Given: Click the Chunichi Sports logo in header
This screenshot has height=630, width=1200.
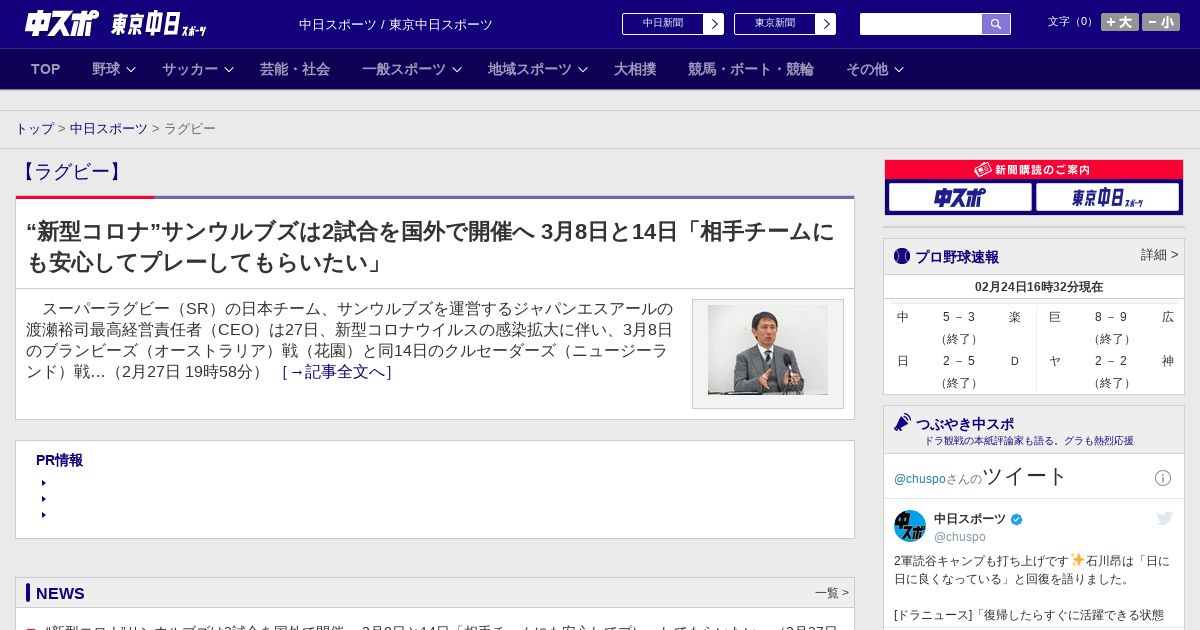Looking at the screenshot, I should coord(62,23).
